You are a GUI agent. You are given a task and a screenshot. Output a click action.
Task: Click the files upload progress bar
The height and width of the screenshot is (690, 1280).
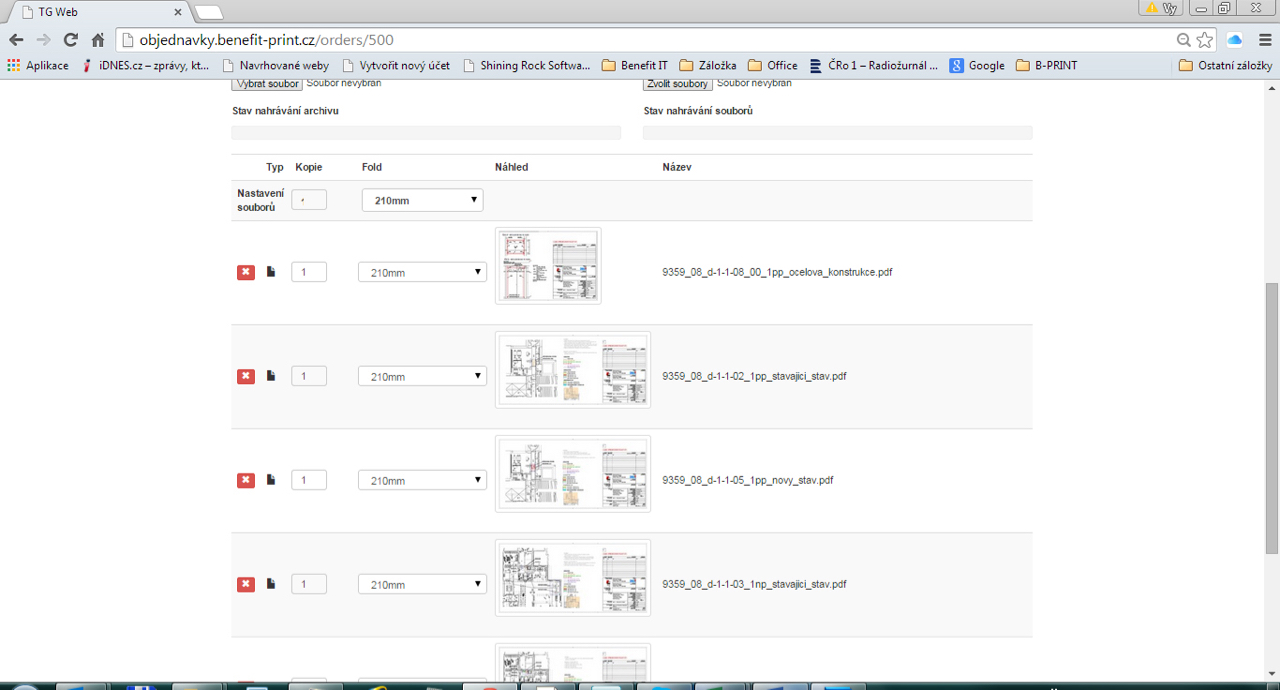click(x=838, y=132)
